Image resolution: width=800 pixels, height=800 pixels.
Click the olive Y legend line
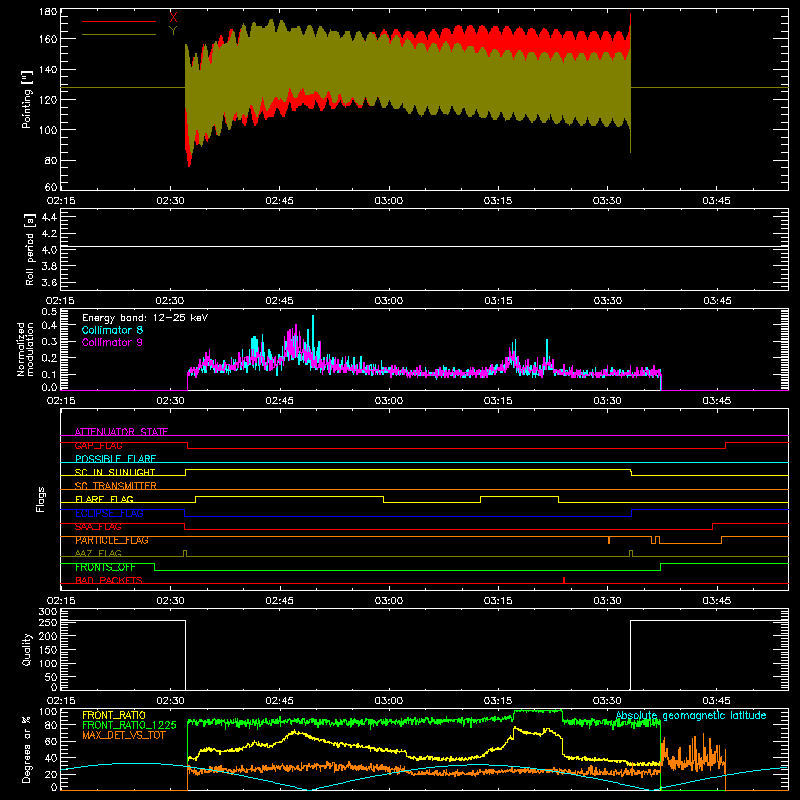pos(119,35)
